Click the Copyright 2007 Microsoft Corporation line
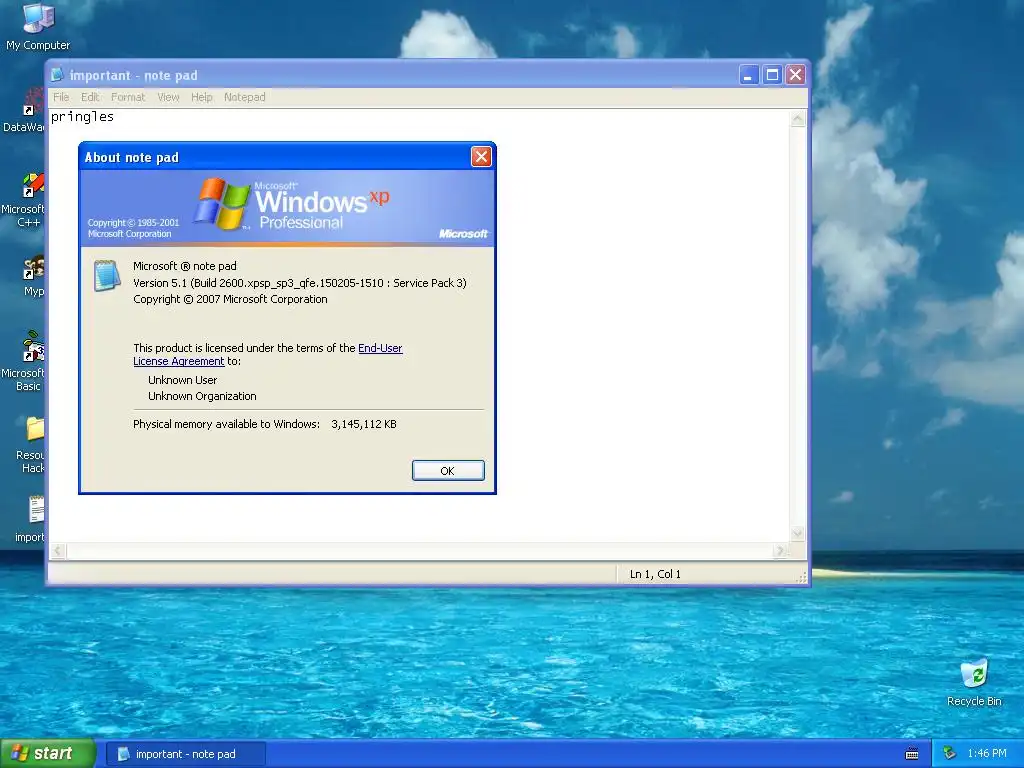This screenshot has height=768, width=1024. (231, 299)
